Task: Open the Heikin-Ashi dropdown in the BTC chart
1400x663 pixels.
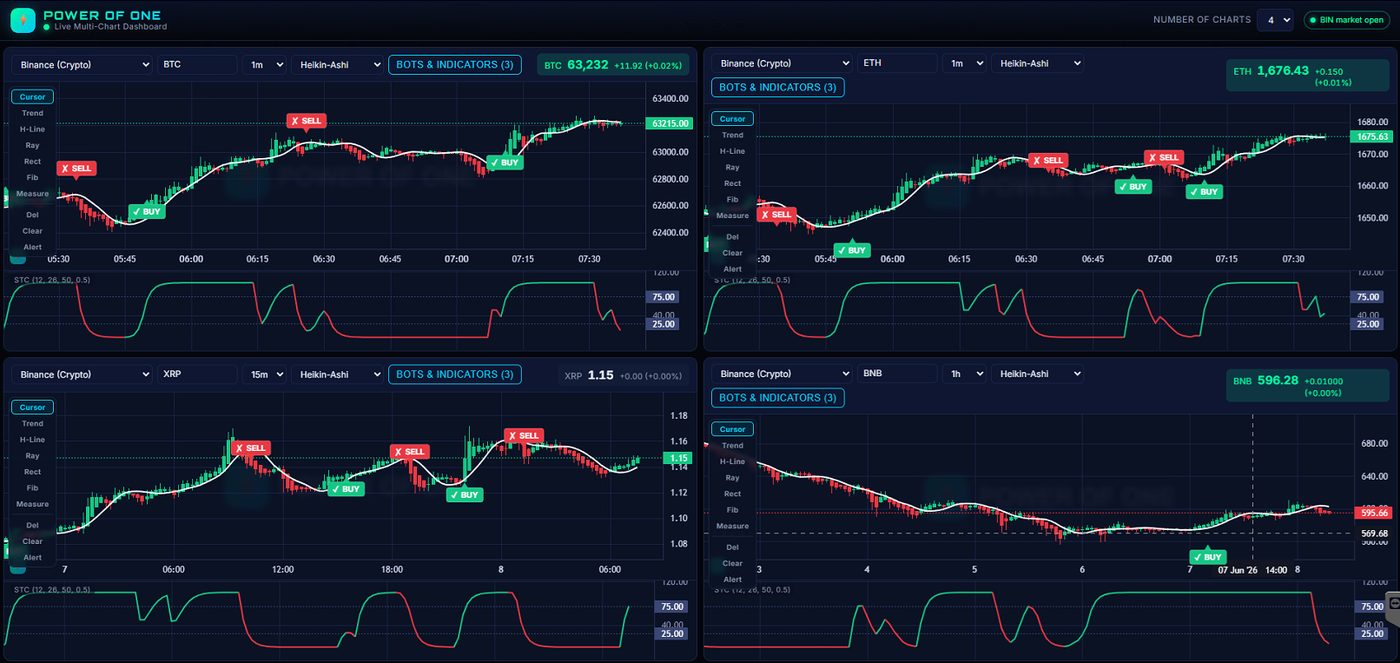Action: click(x=337, y=65)
